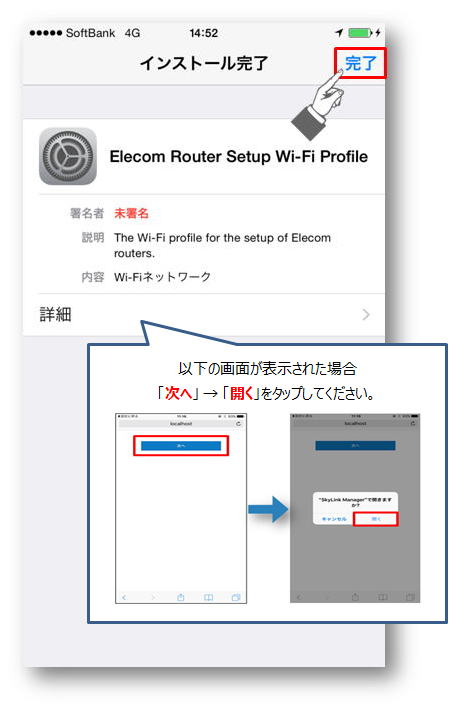Tap キャンセル in the SkyLink Manager dialog
The width and height of the screenshot is (467, 710).
pos(334,519)
